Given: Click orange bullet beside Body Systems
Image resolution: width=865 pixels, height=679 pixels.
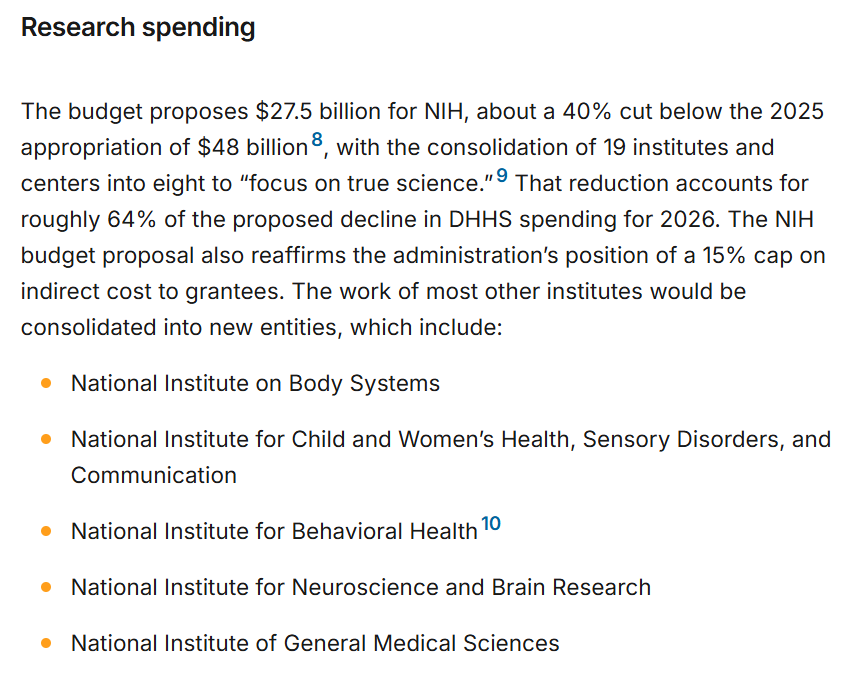Looking at the screenshot, I should coord(46,383).
